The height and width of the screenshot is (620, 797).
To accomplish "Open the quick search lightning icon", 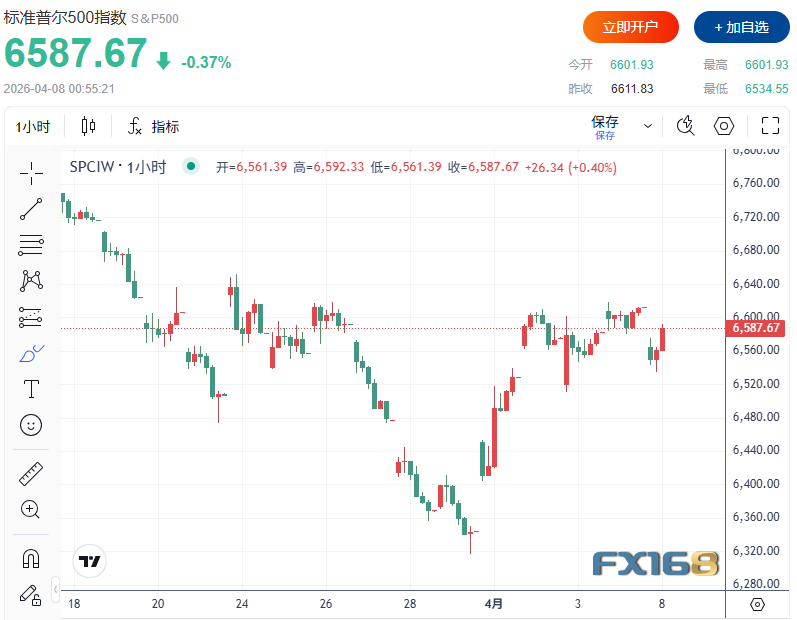I will [686, 126].
